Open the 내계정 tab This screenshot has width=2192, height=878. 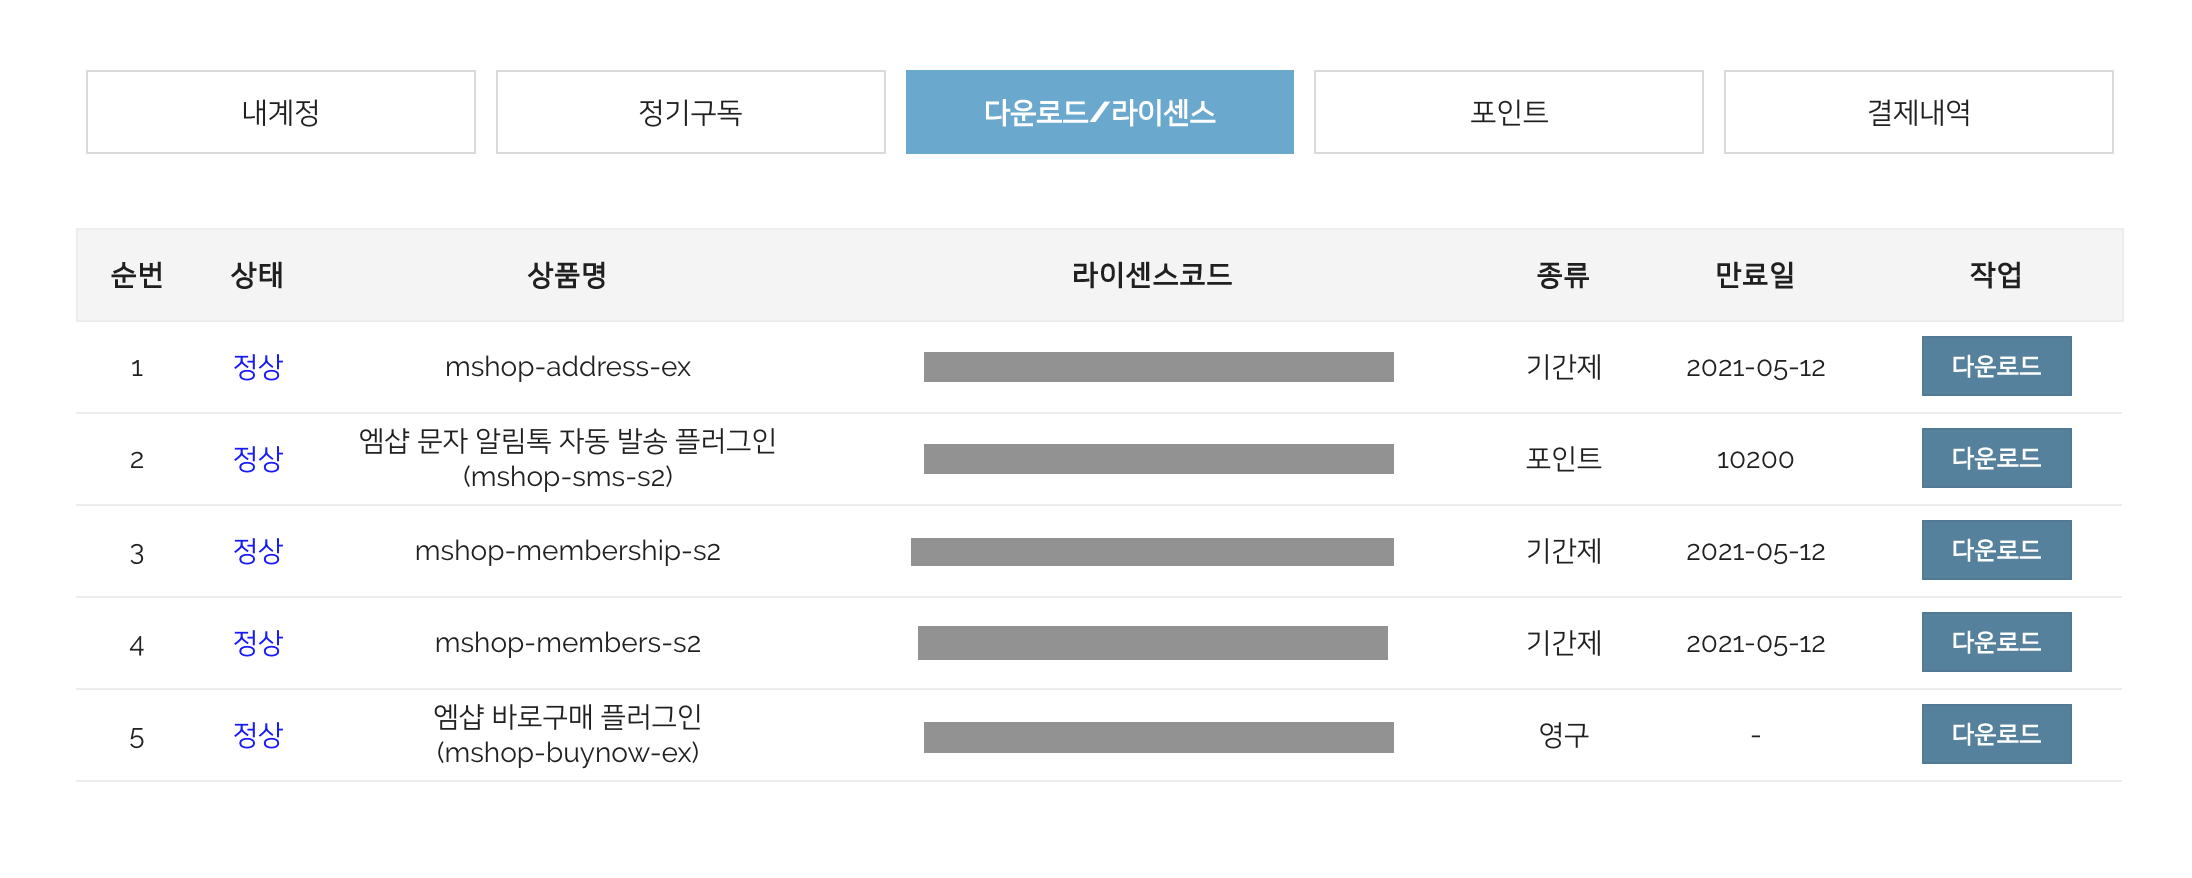pyautogui.click(x=281, y=112)
